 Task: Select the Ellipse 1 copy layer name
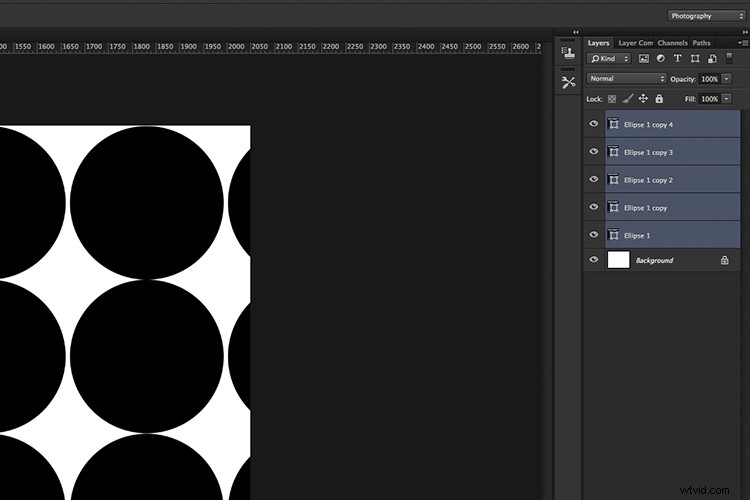[x=645, y=208]
